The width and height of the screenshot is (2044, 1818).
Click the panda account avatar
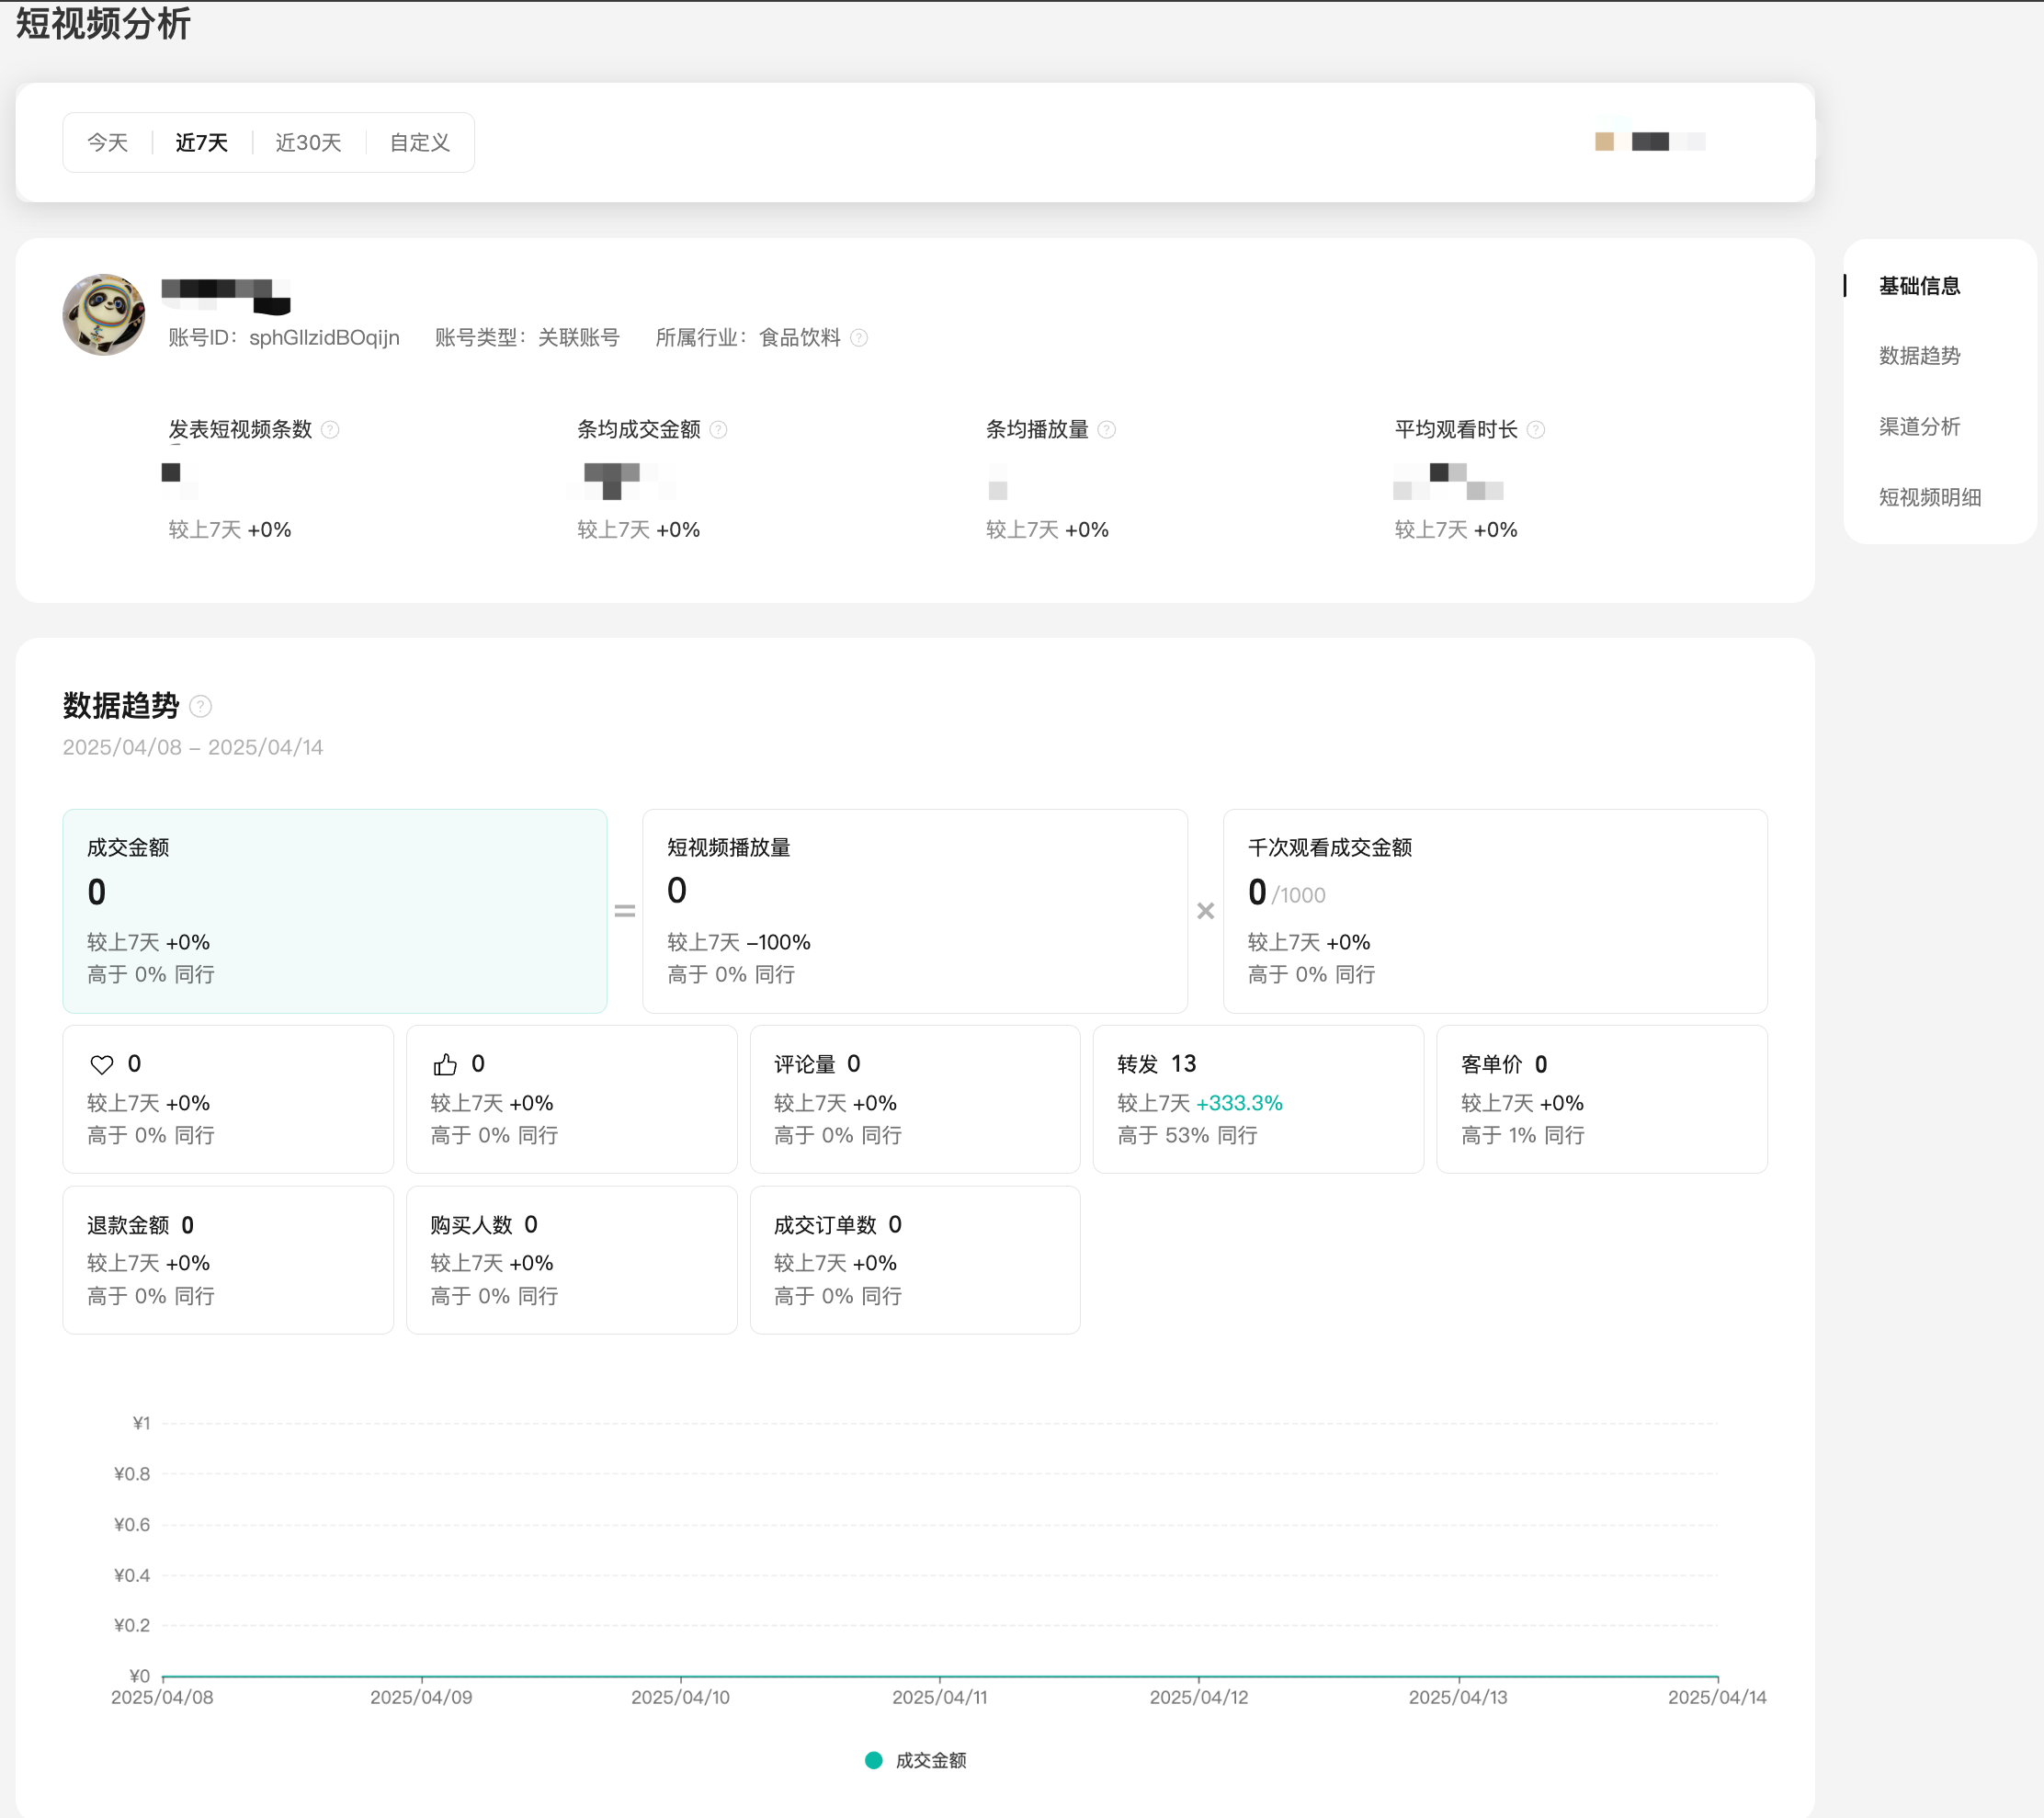tap(104, 315)
